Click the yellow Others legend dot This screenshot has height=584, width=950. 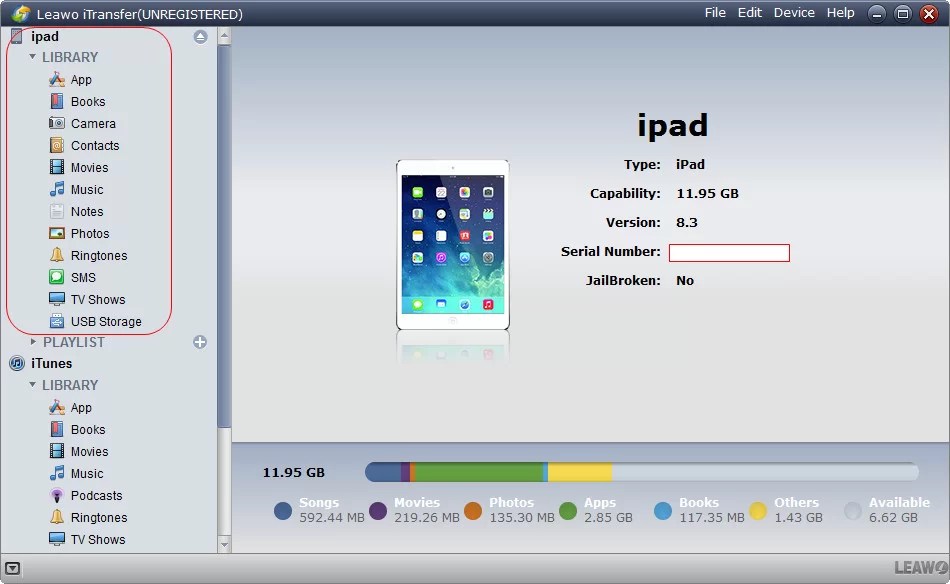pyautogui.click(x=758, y=511)
